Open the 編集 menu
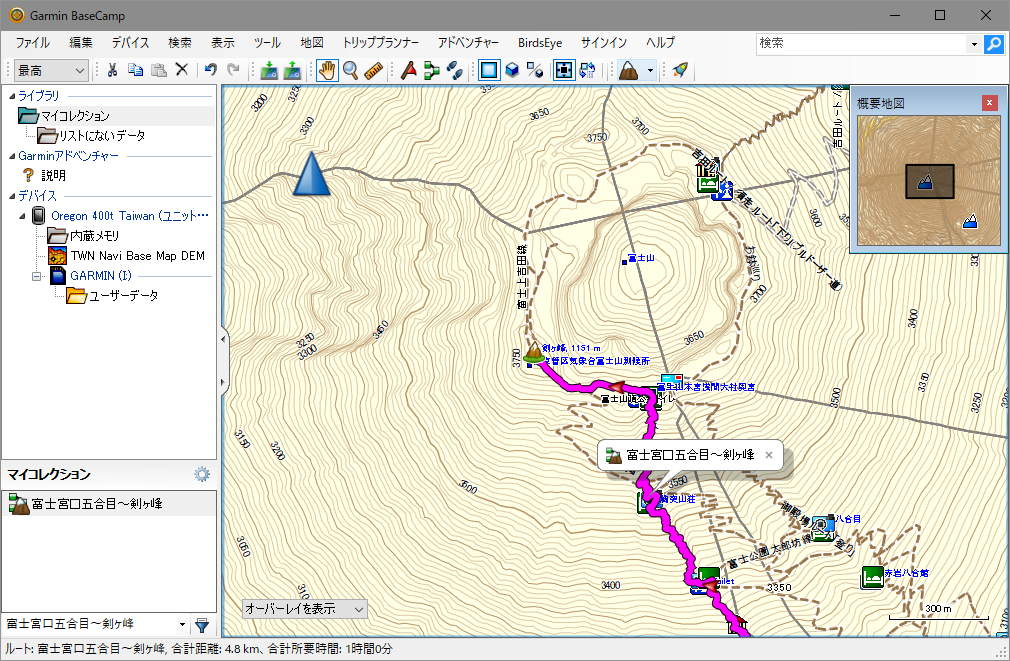1010x661 pixels. pos(81,43)
